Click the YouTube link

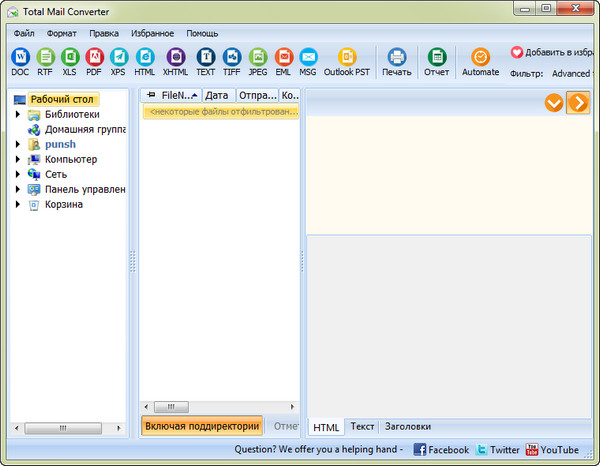(551, 450)
